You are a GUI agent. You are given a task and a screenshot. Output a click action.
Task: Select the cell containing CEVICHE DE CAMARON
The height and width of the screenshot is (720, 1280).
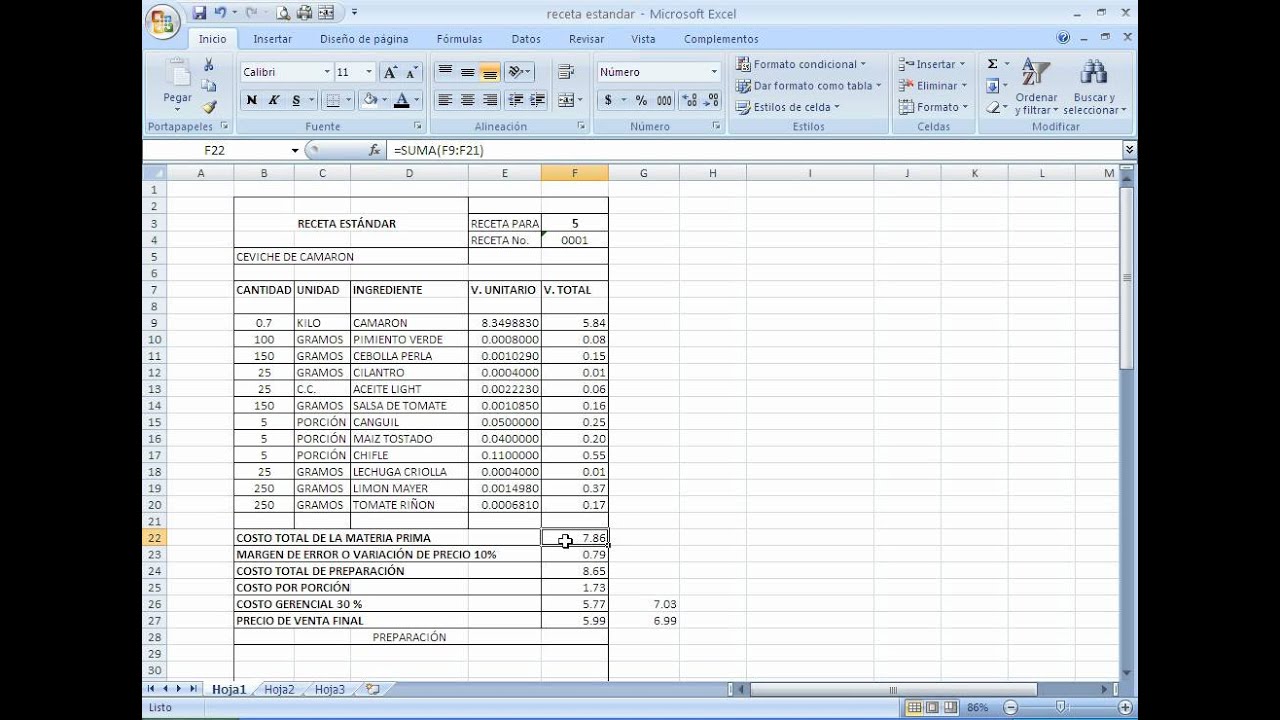(350, 257)
